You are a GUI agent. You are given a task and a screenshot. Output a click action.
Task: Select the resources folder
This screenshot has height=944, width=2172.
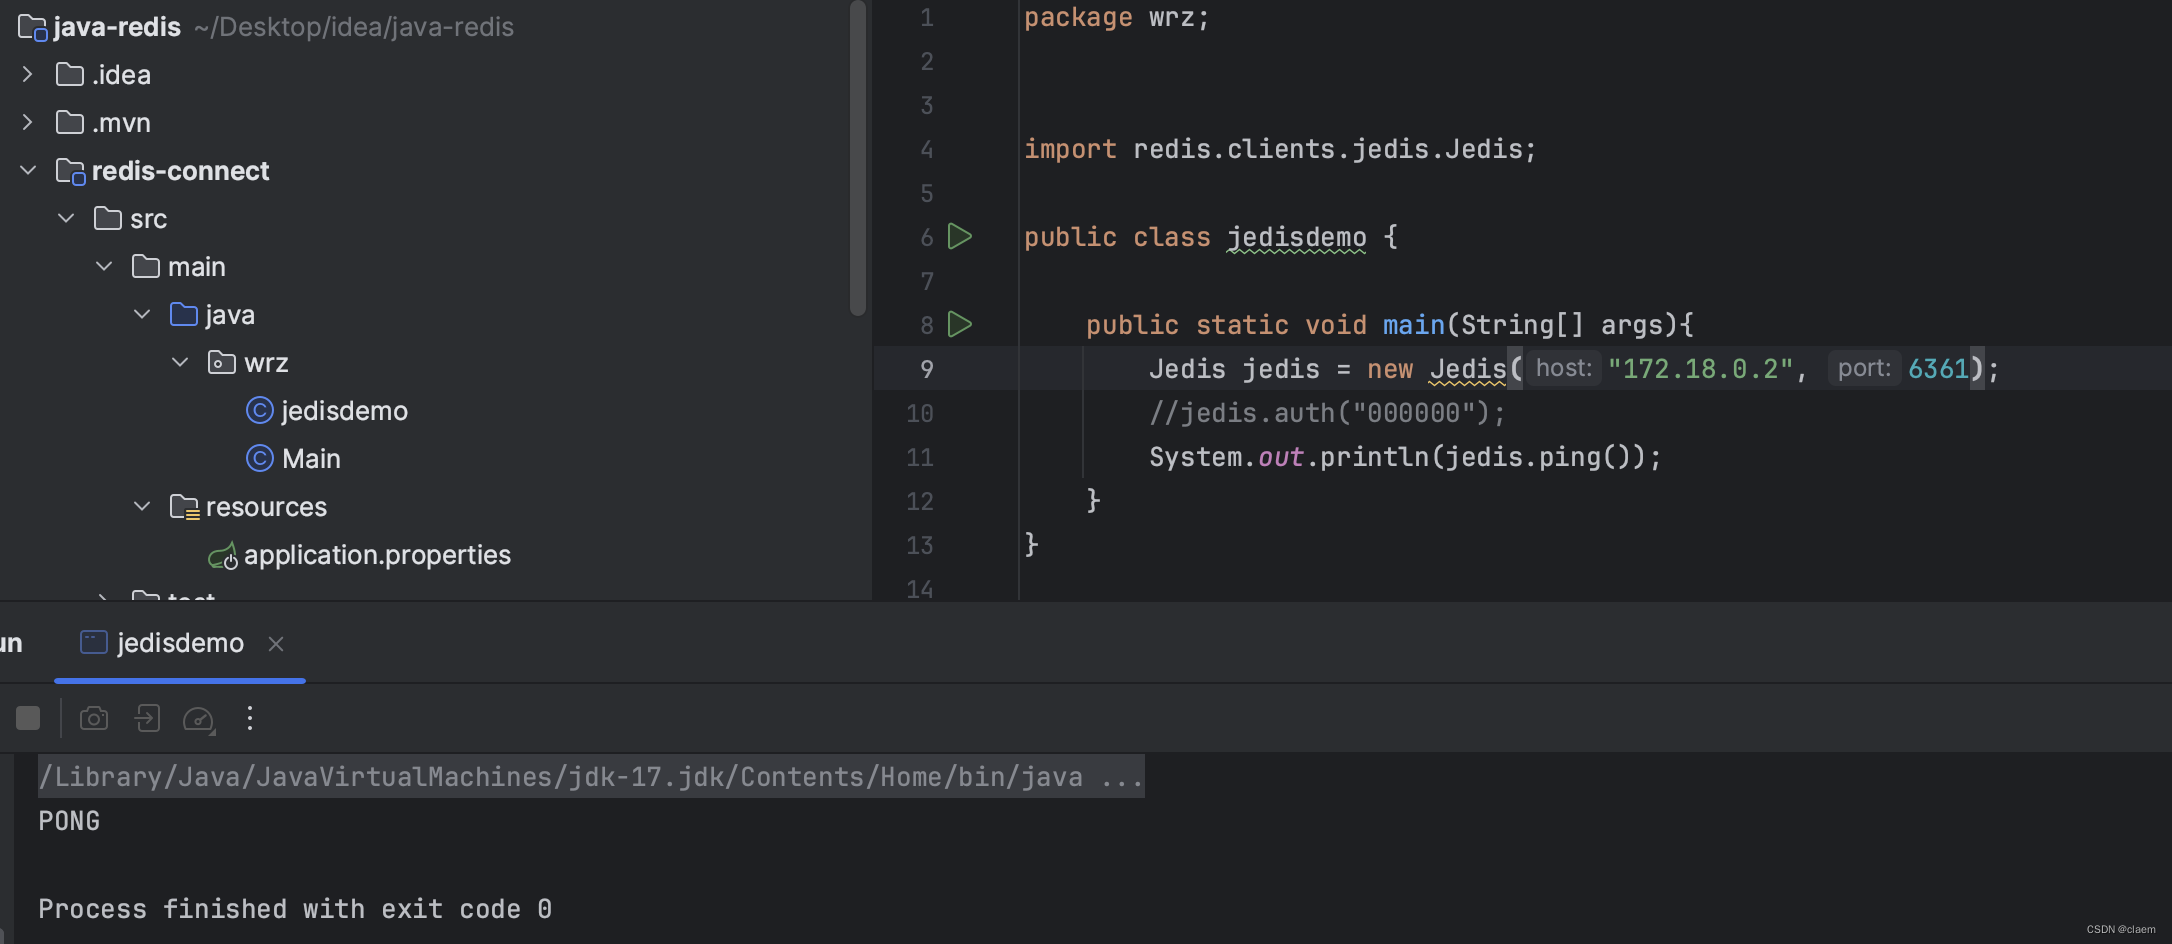point(266,507)
